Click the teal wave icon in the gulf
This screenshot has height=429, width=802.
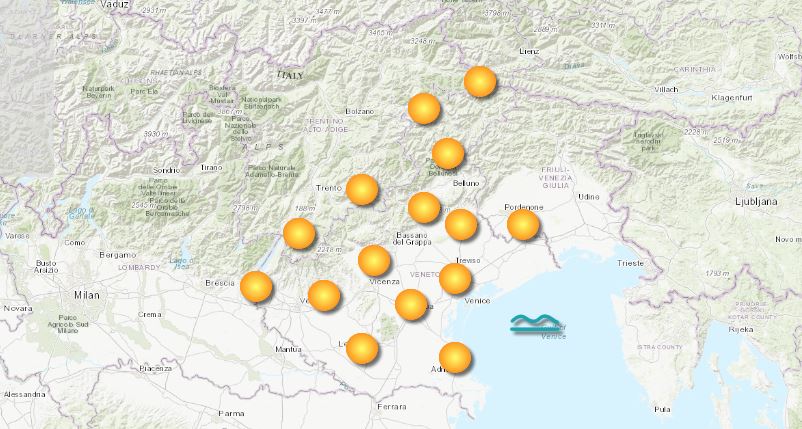535,324
